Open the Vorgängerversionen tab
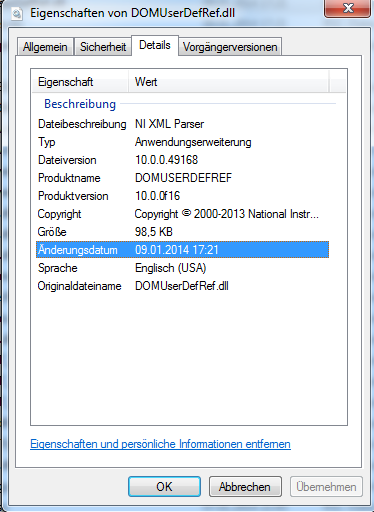The image size is (374, 512). pos(230,47)
